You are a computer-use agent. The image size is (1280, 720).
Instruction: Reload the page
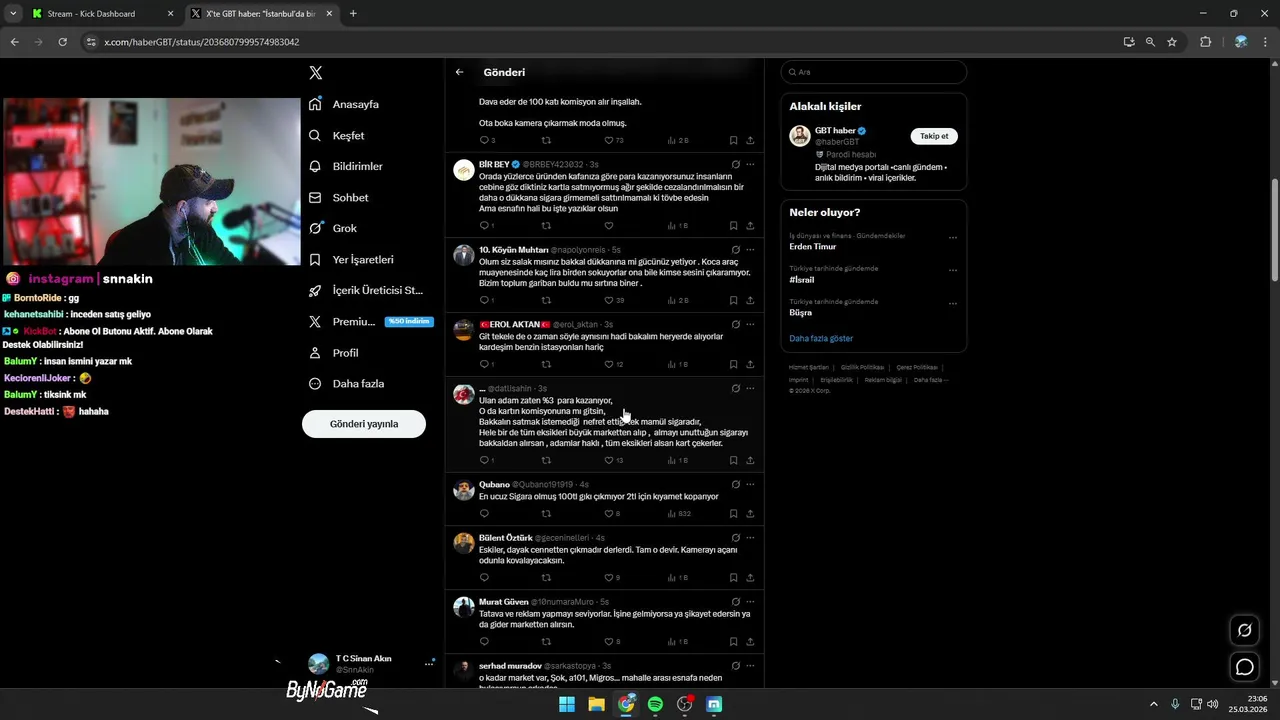tap(62, 42)
